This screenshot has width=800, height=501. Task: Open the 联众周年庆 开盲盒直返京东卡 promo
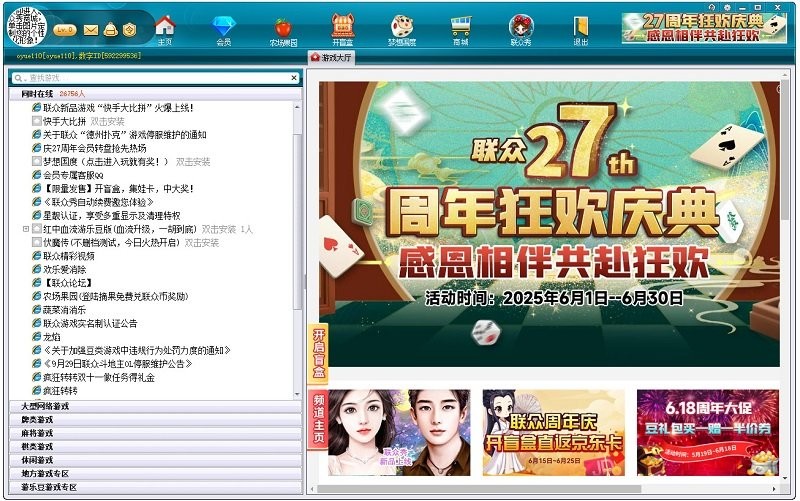pyautogui.click(x=554, y=433)
